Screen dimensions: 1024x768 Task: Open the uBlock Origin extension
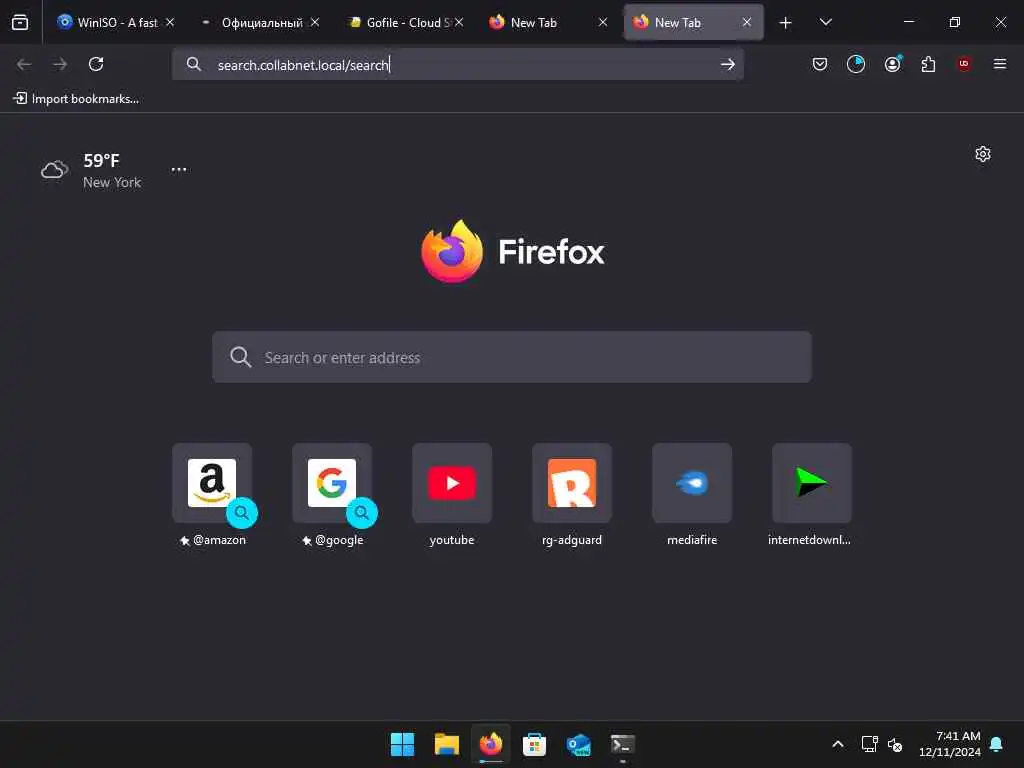point(964,64)
